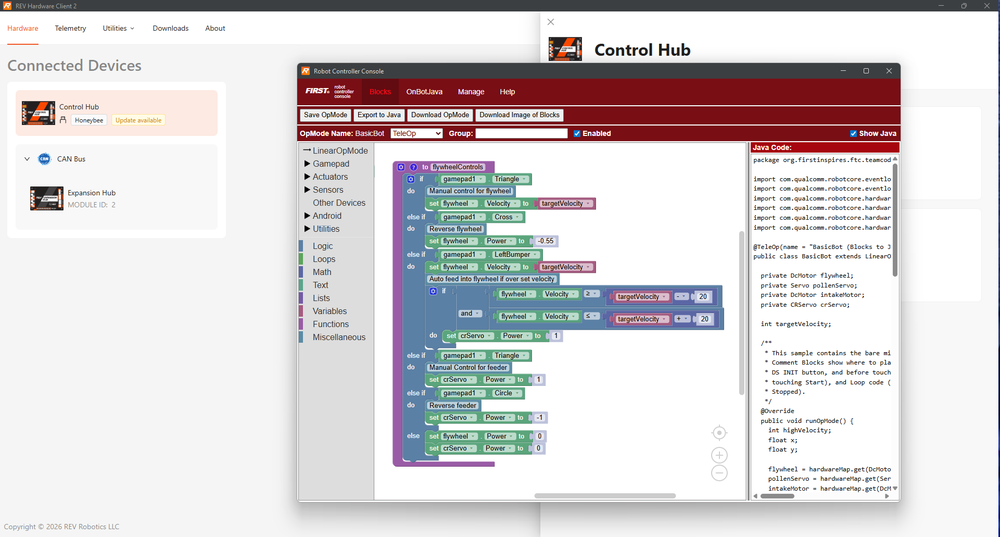The width and height of the screenshot is (1000, 537).
Task: Switch to the Blocks tab
Action: [x=380, y=92]
